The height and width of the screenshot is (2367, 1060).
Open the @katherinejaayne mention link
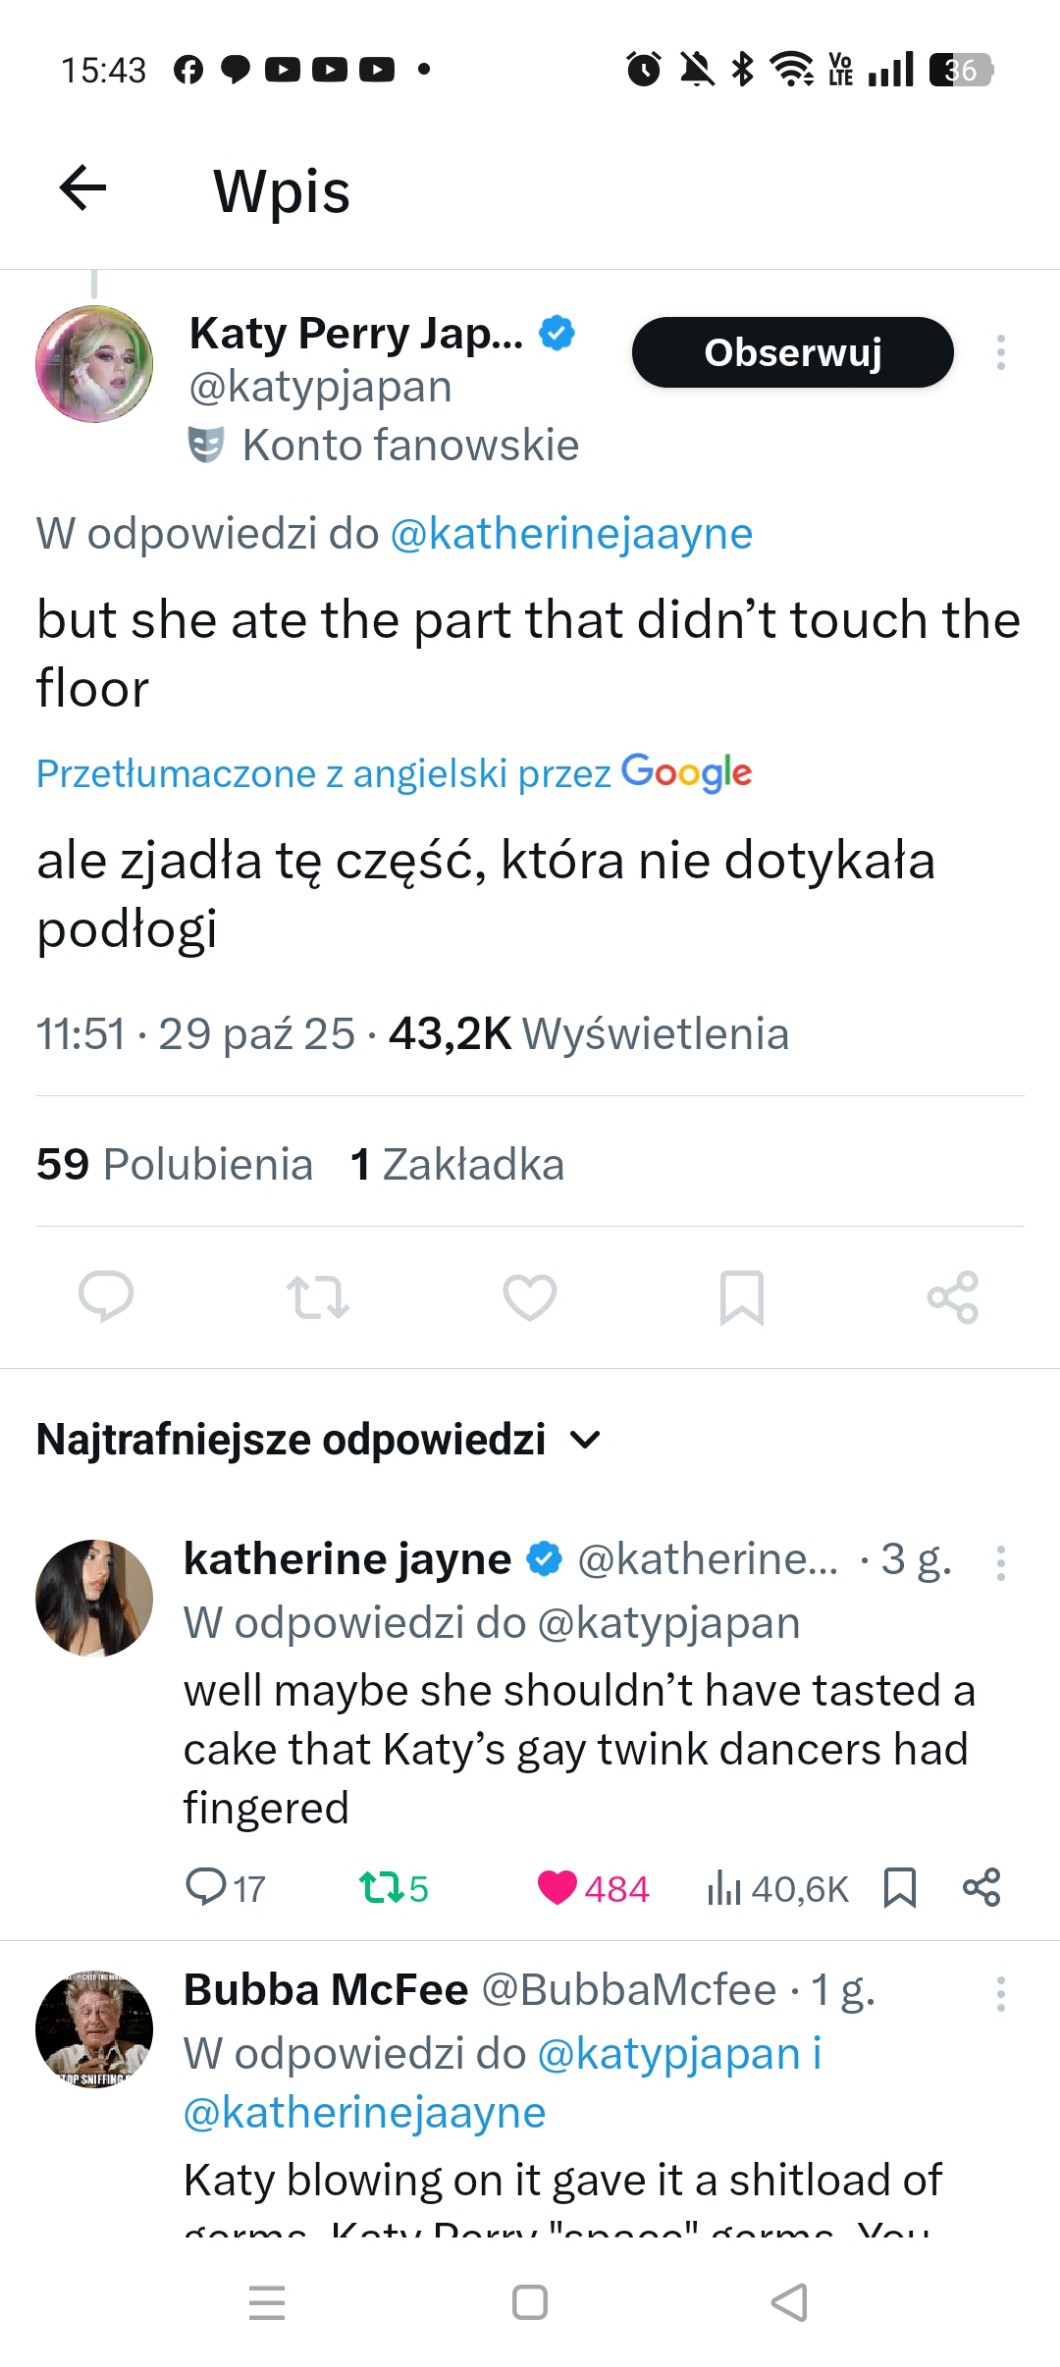[x=570, y=533]
